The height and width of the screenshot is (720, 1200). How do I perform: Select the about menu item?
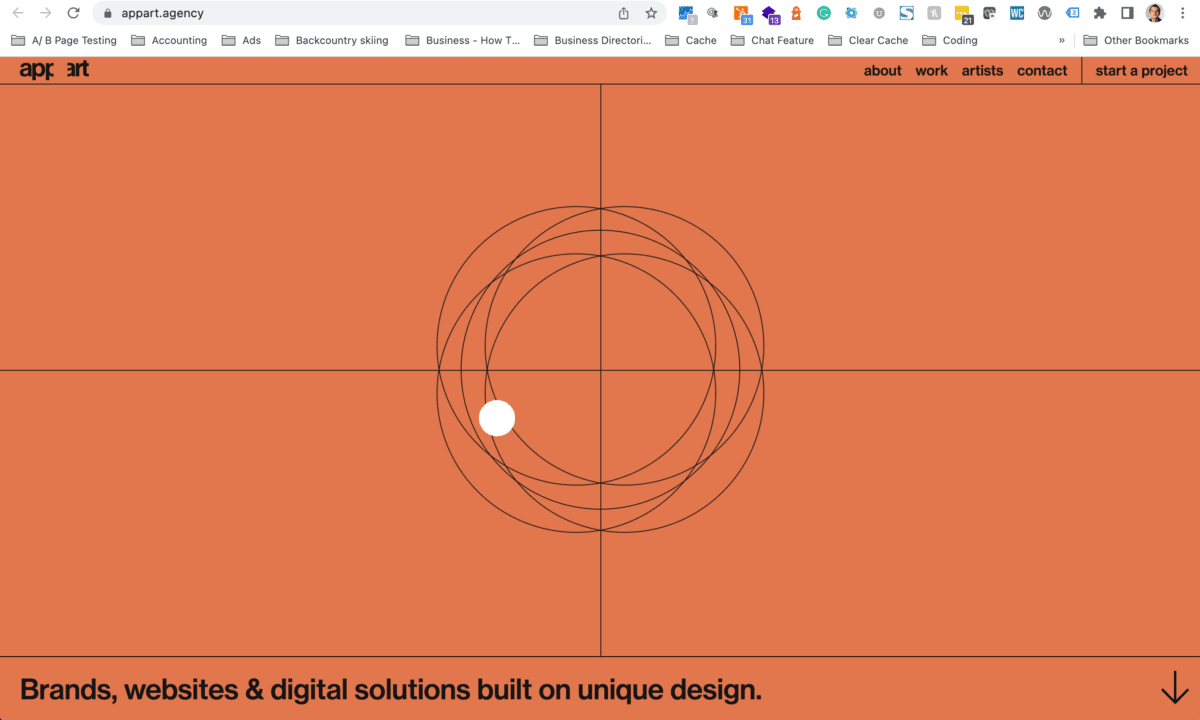pos(883,70)
